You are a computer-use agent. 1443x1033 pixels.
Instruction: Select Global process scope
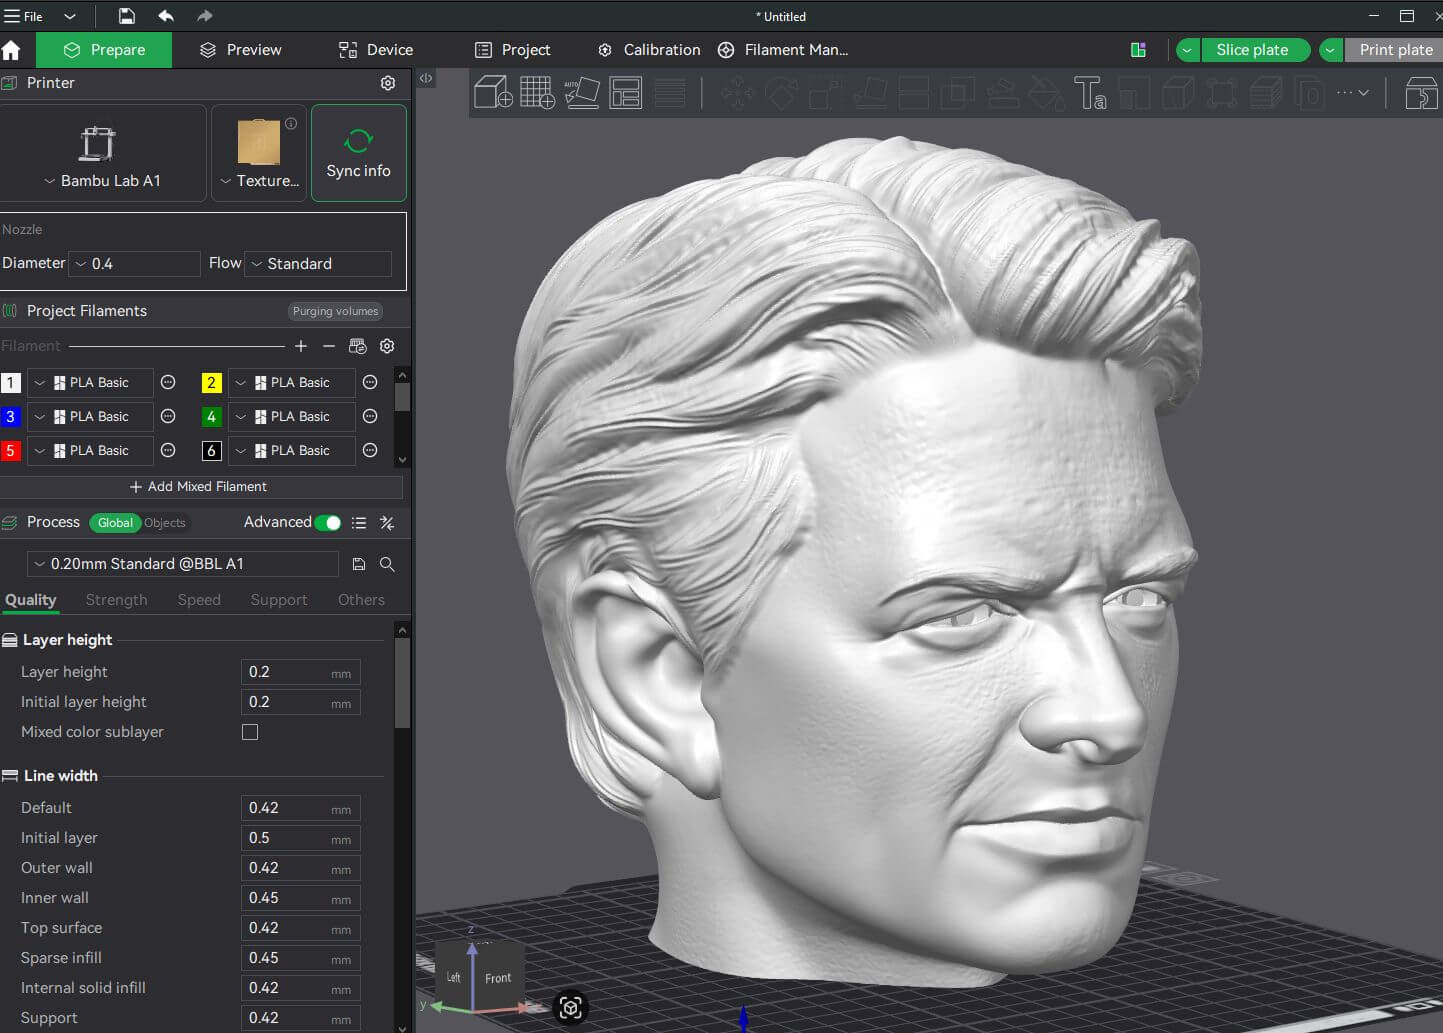pyautogui.click(x=115, y=523)
